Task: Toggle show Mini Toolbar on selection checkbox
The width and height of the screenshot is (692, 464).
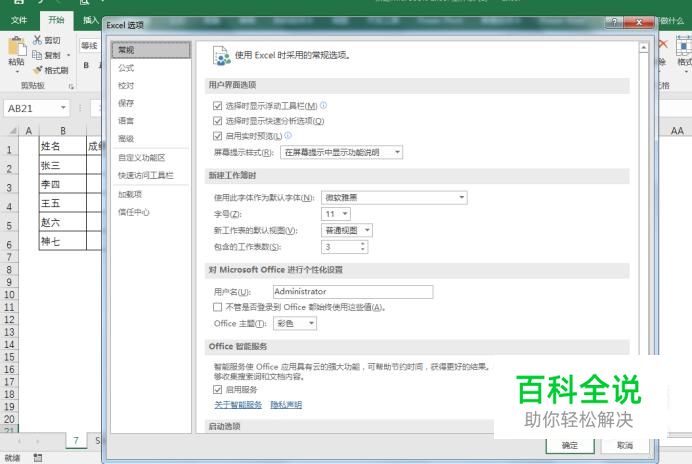Action: coord(217,106)
